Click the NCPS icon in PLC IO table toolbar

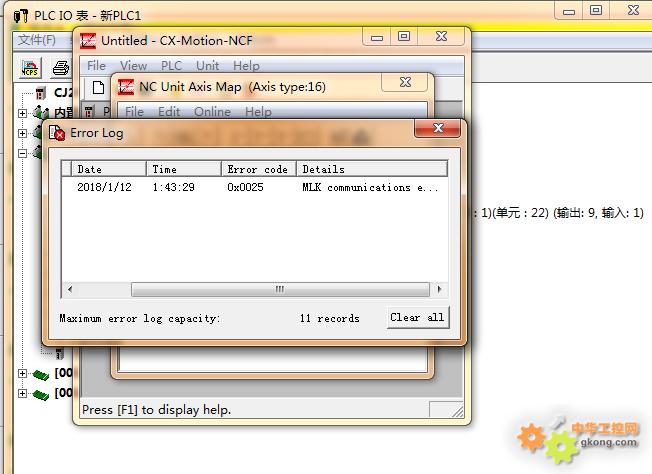(x=30, y=68)
